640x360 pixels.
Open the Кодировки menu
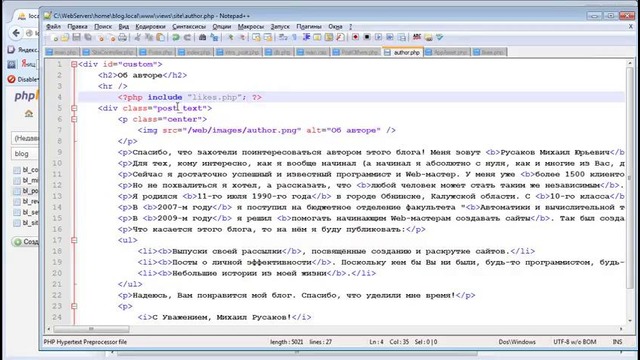tap(150, 27)
